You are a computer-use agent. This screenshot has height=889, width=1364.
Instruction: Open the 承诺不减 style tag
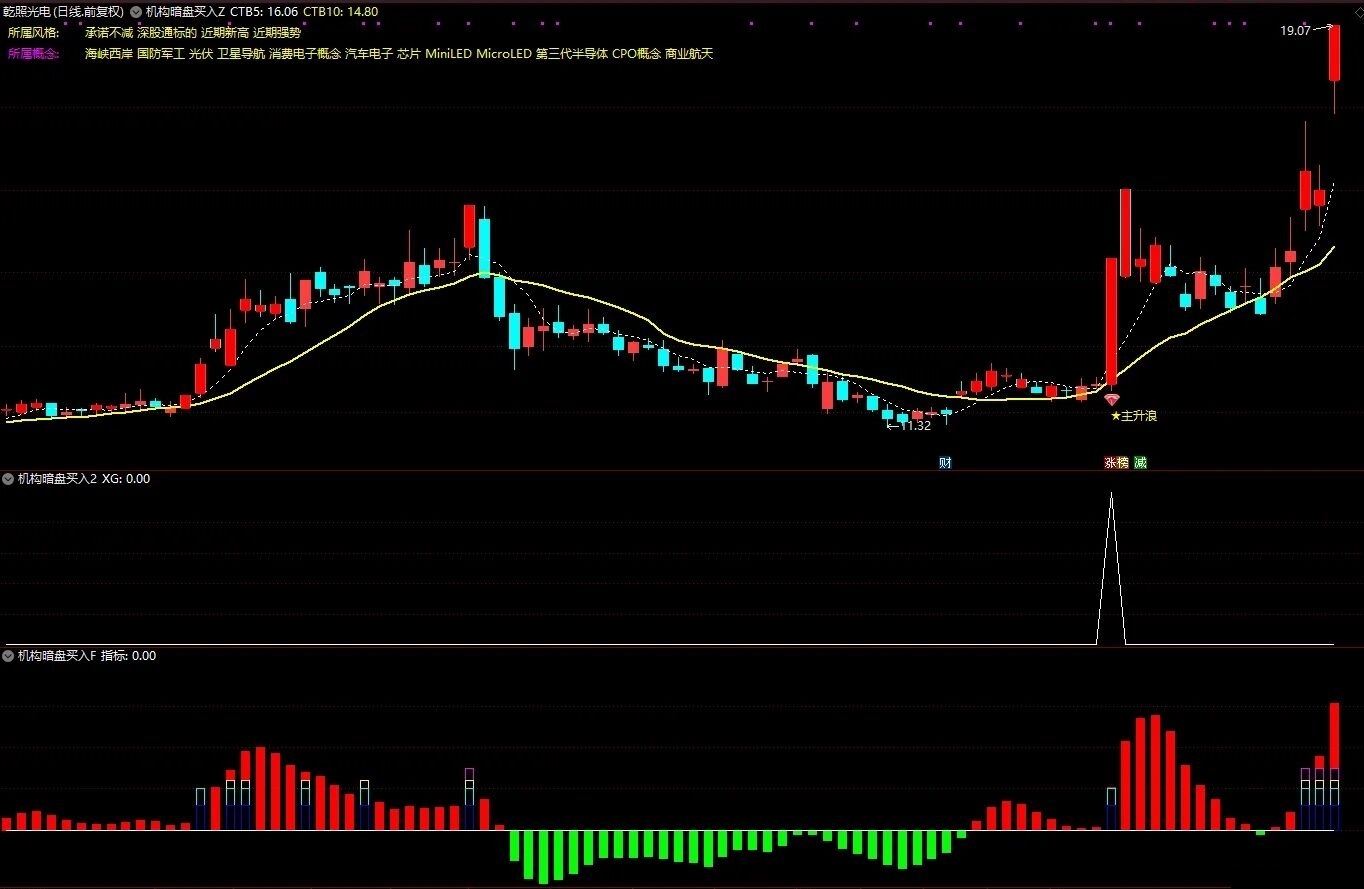109,33
